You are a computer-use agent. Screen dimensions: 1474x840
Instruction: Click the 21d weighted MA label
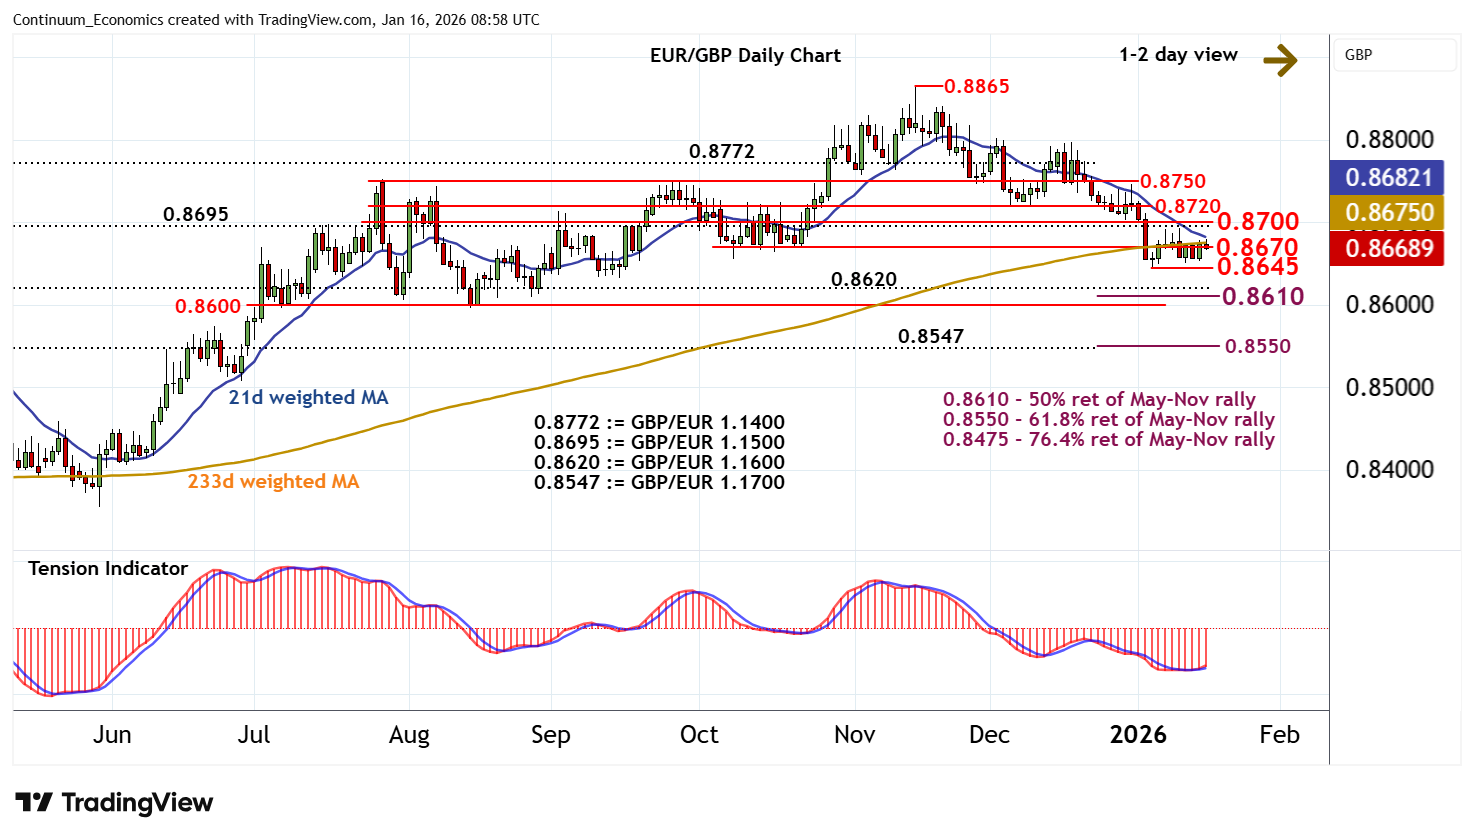[x=308, y=398]
